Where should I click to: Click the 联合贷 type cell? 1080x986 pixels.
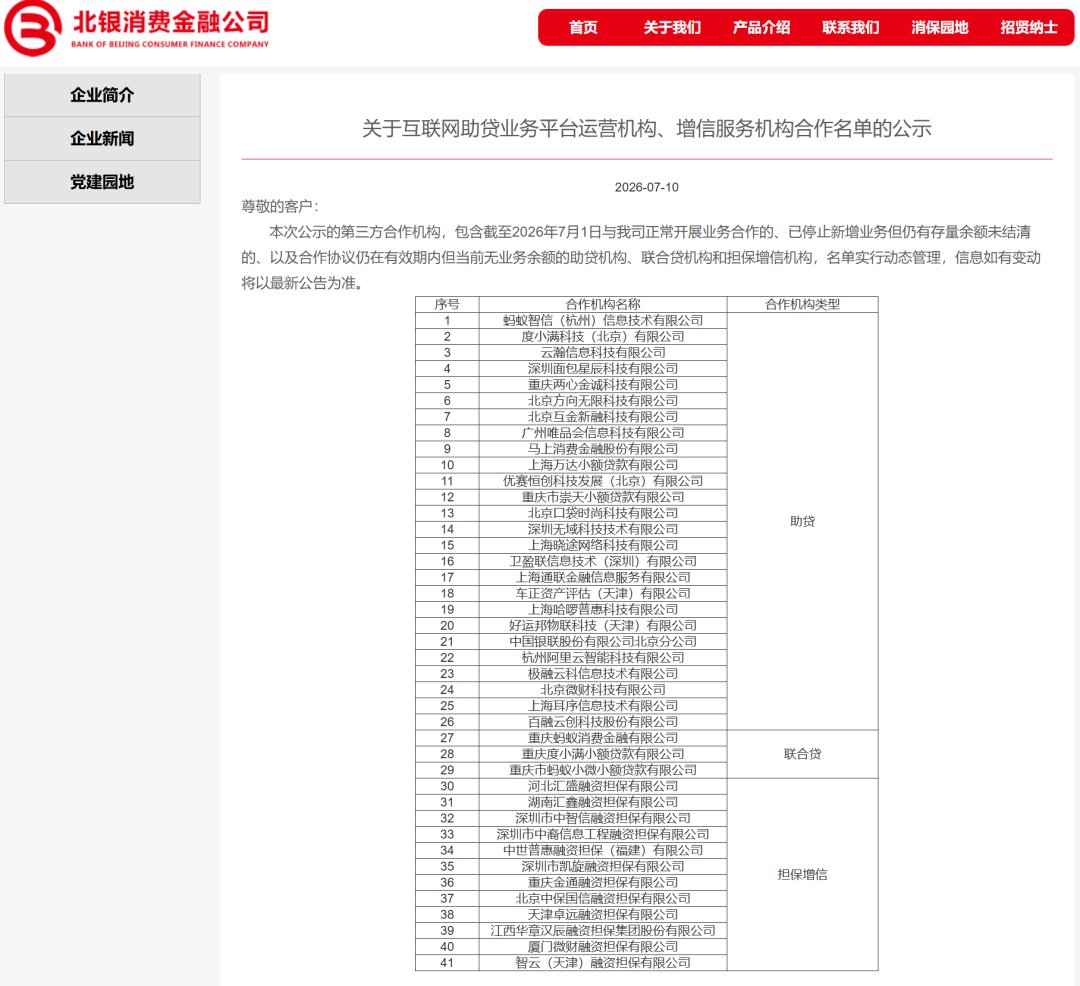coord(802,754)
